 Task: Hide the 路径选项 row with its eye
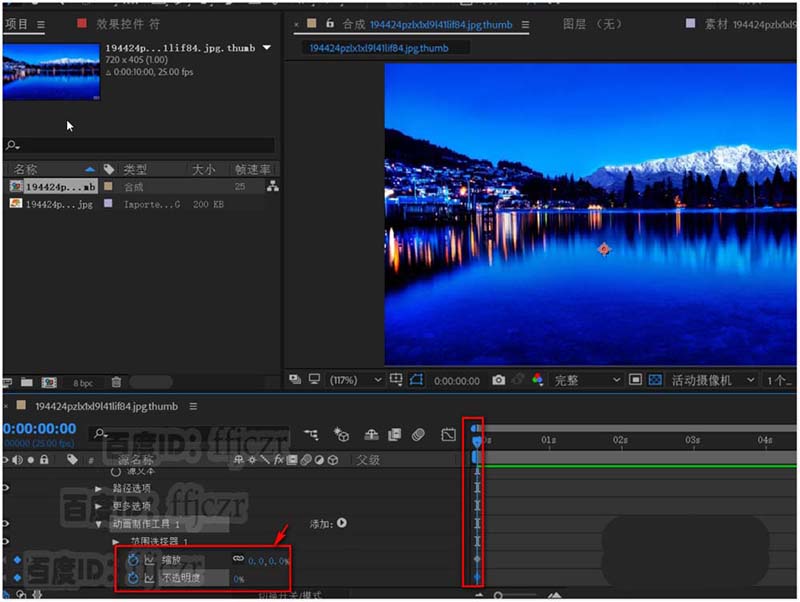click(6, 488)
